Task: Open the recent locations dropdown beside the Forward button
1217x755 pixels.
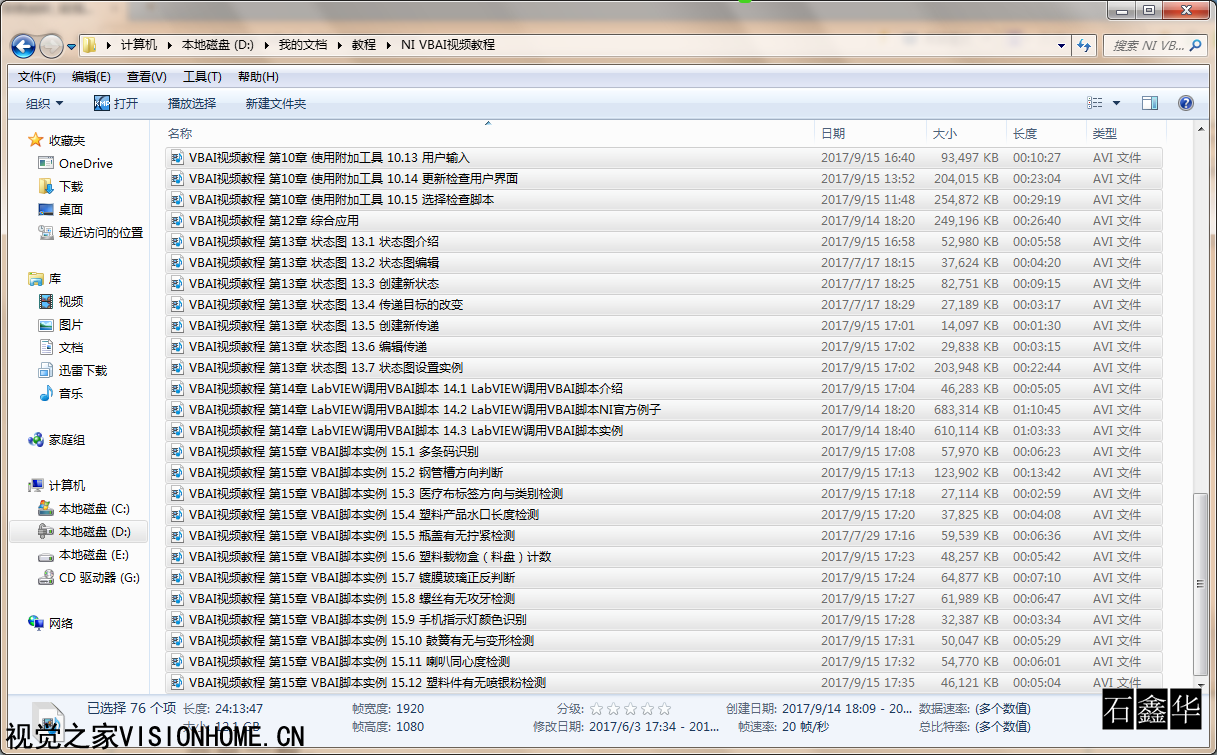Action: tap(71, 46)
